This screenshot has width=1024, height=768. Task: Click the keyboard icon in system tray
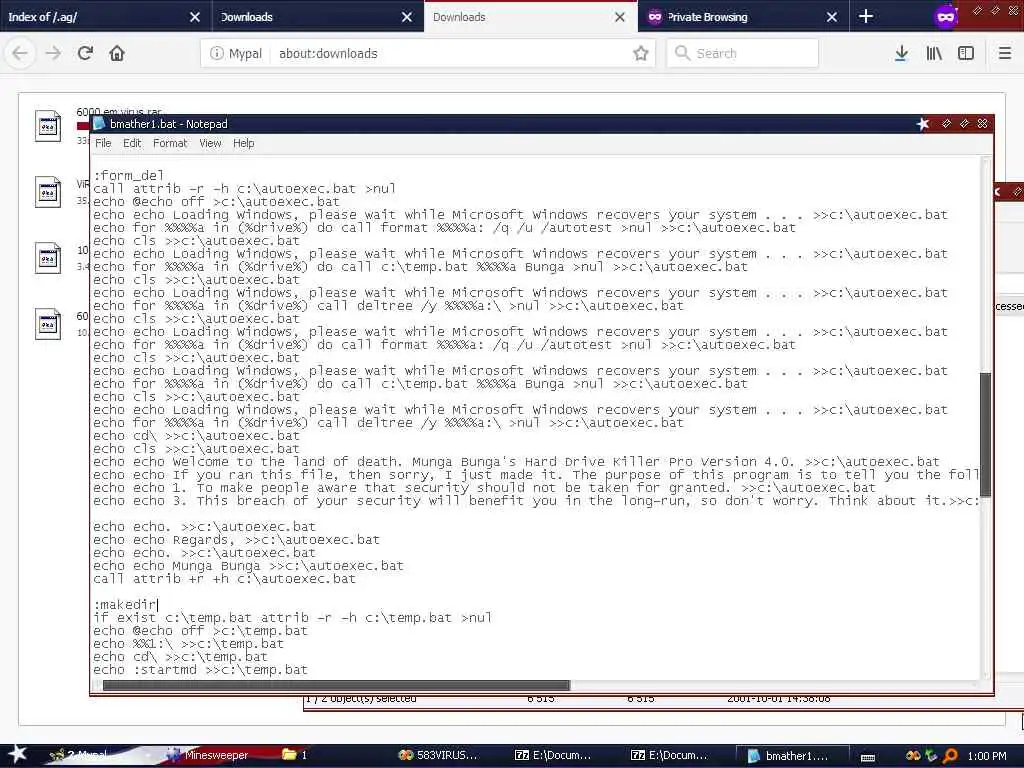click(868, 757)
